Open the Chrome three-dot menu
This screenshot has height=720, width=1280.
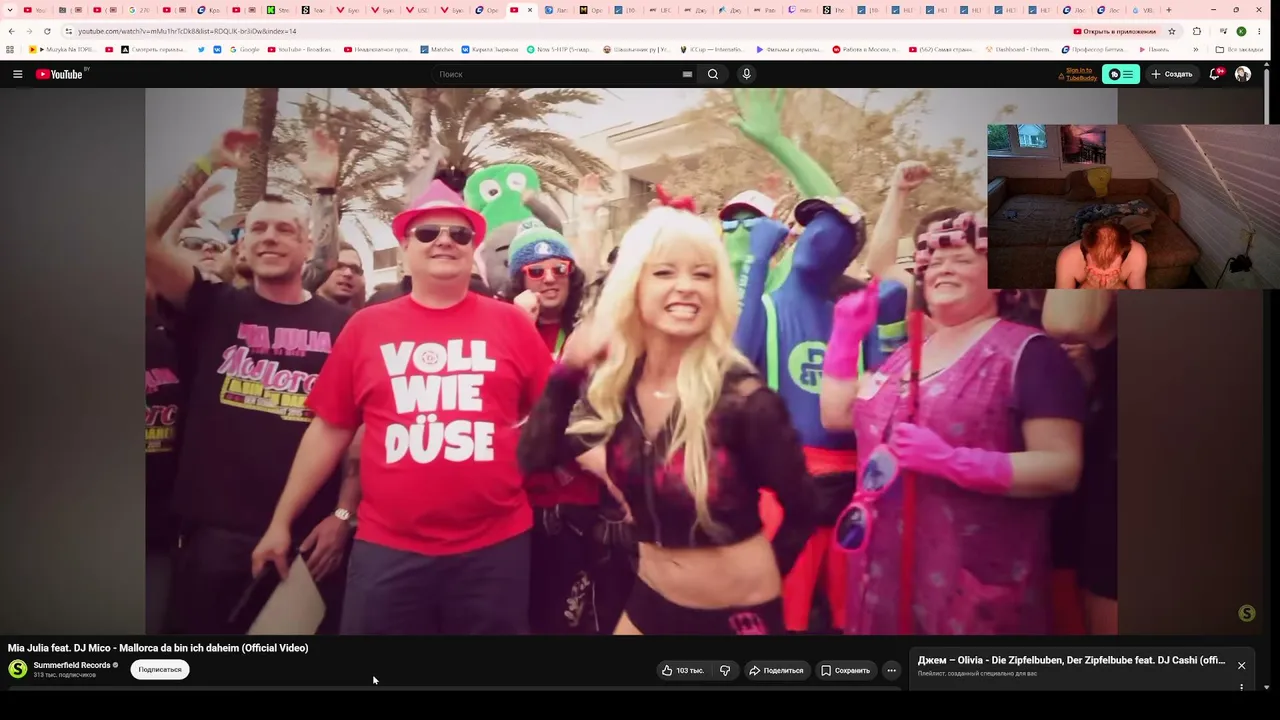tap(1258, 31)
